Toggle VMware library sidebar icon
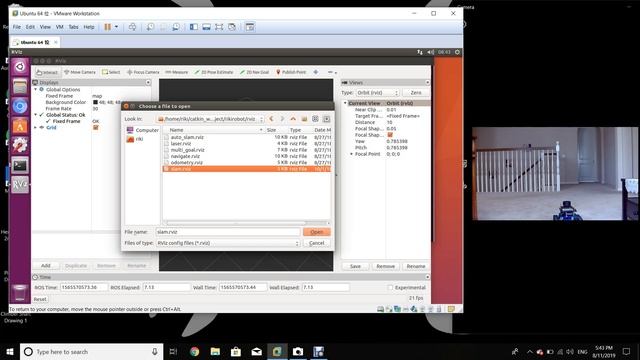This screenshot has height=360, width=640. (193, 27)
